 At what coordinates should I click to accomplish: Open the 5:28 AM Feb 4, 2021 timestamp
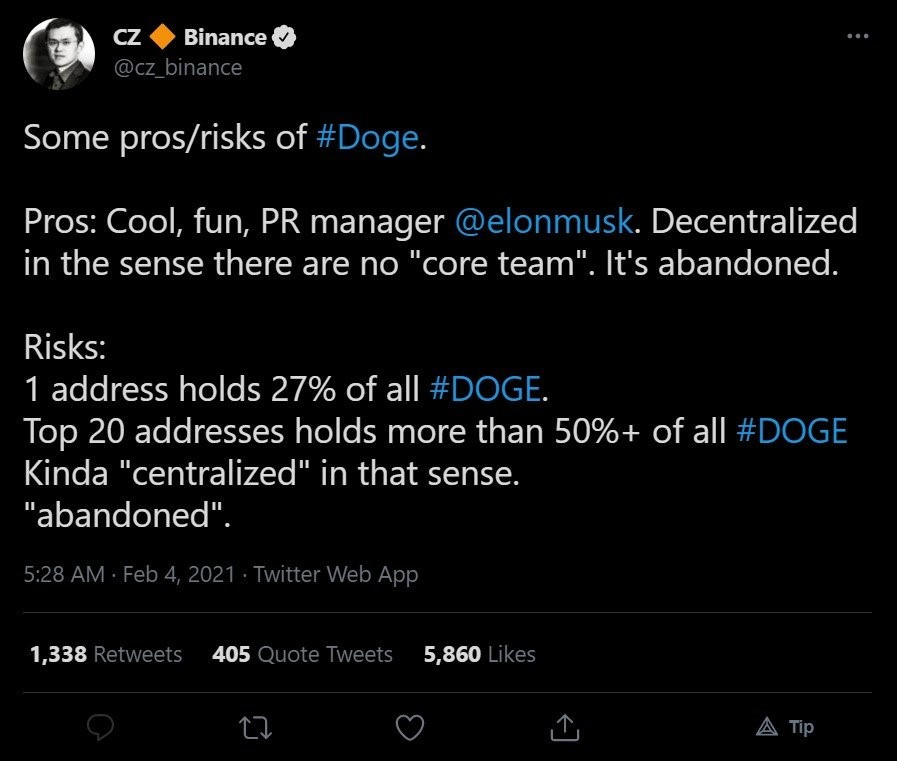click(130, 574)
